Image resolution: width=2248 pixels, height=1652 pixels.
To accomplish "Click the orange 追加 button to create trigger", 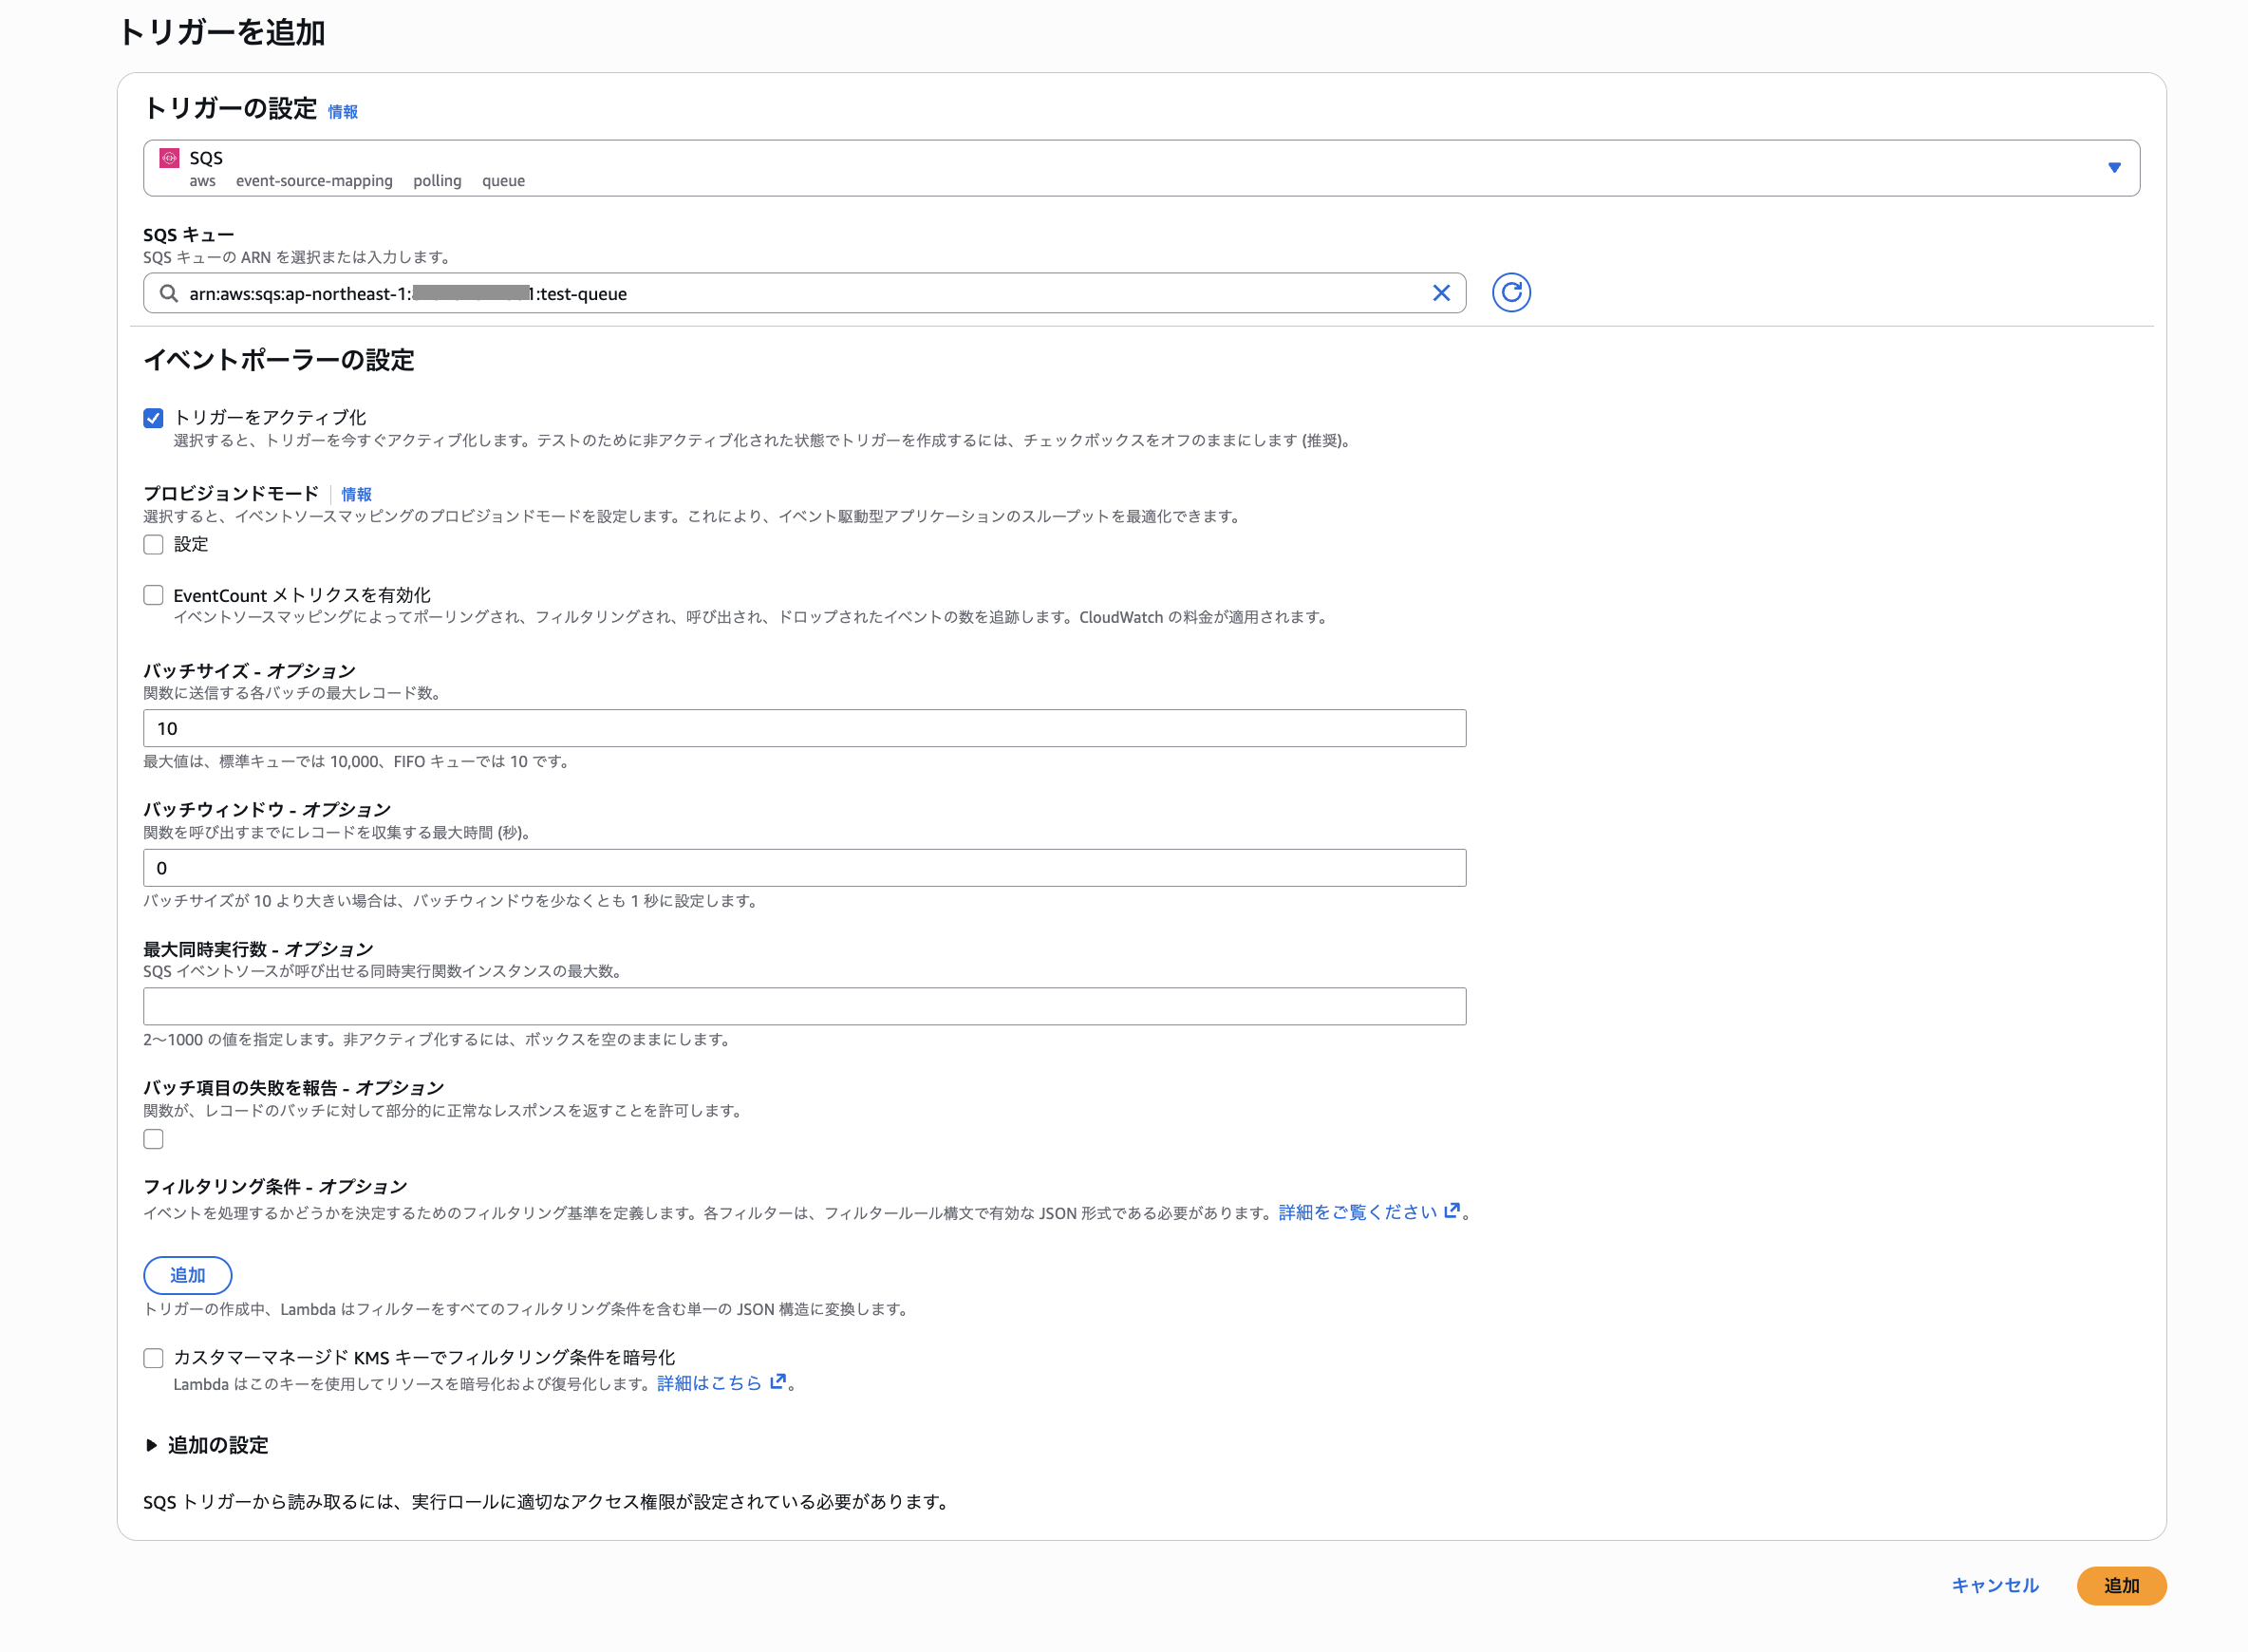I will click(2121, 1585).
